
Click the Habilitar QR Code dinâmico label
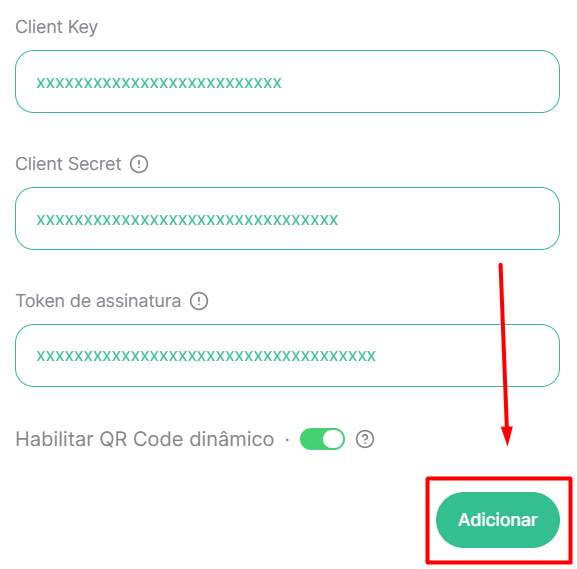click(x=145, y=439)
